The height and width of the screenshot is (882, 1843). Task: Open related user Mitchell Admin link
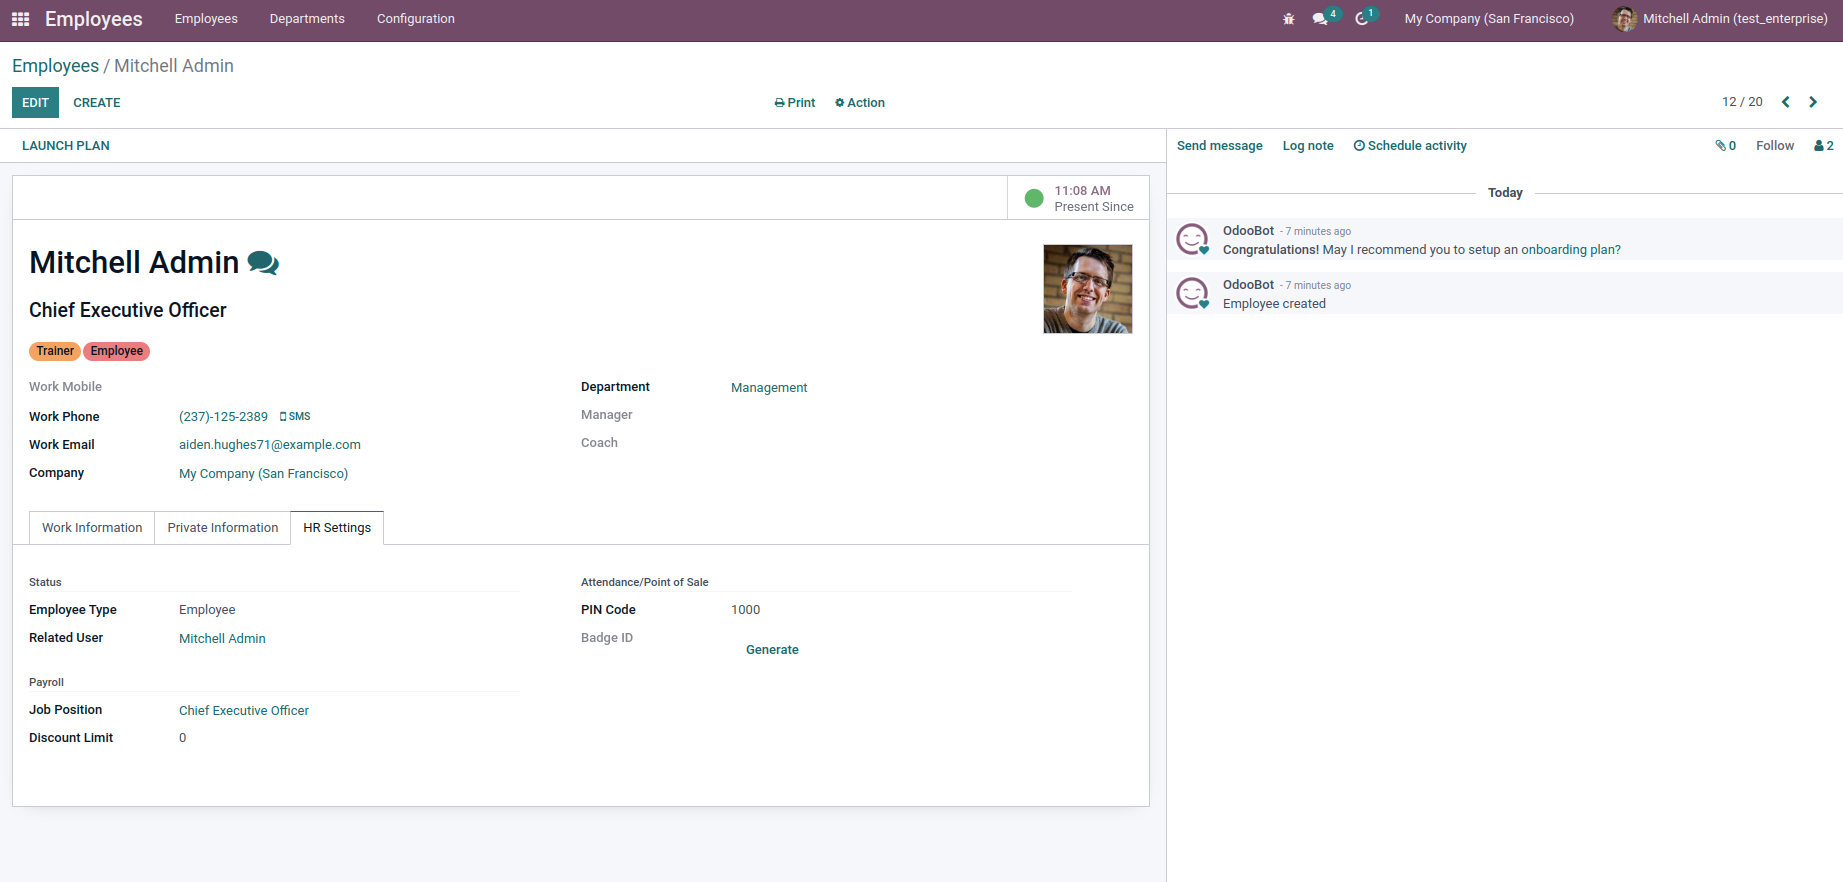tap(222, 639)
